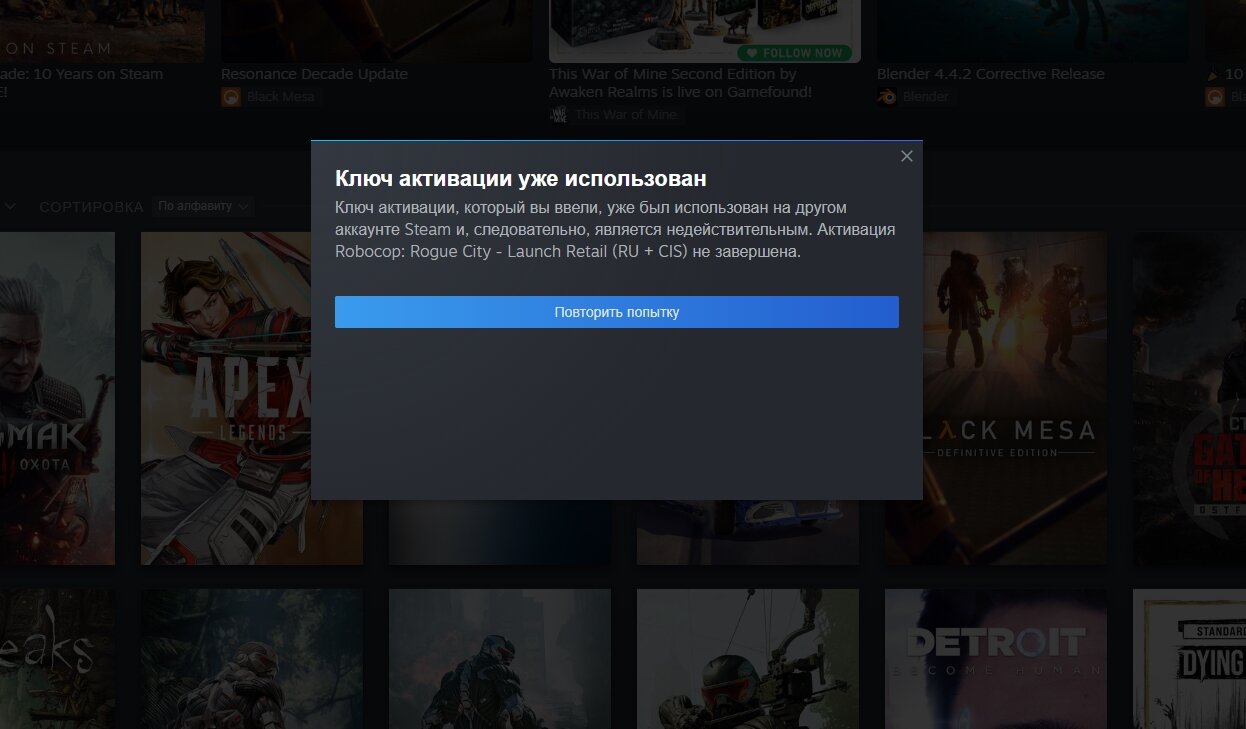Screen dimensions: 1246x729
Task: Click the СОРТИРОВКА label
Action: coord(91,207)
